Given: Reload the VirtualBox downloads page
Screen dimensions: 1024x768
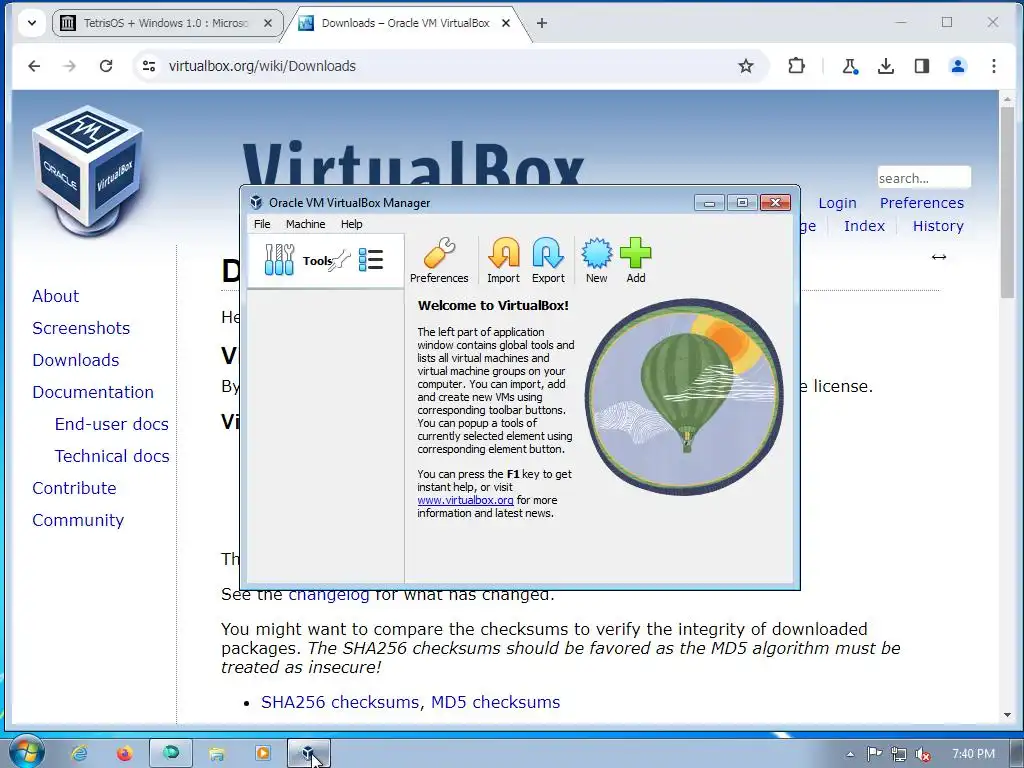Looking at the screenshot, I should pyautogui.click(x=106, y=66).
